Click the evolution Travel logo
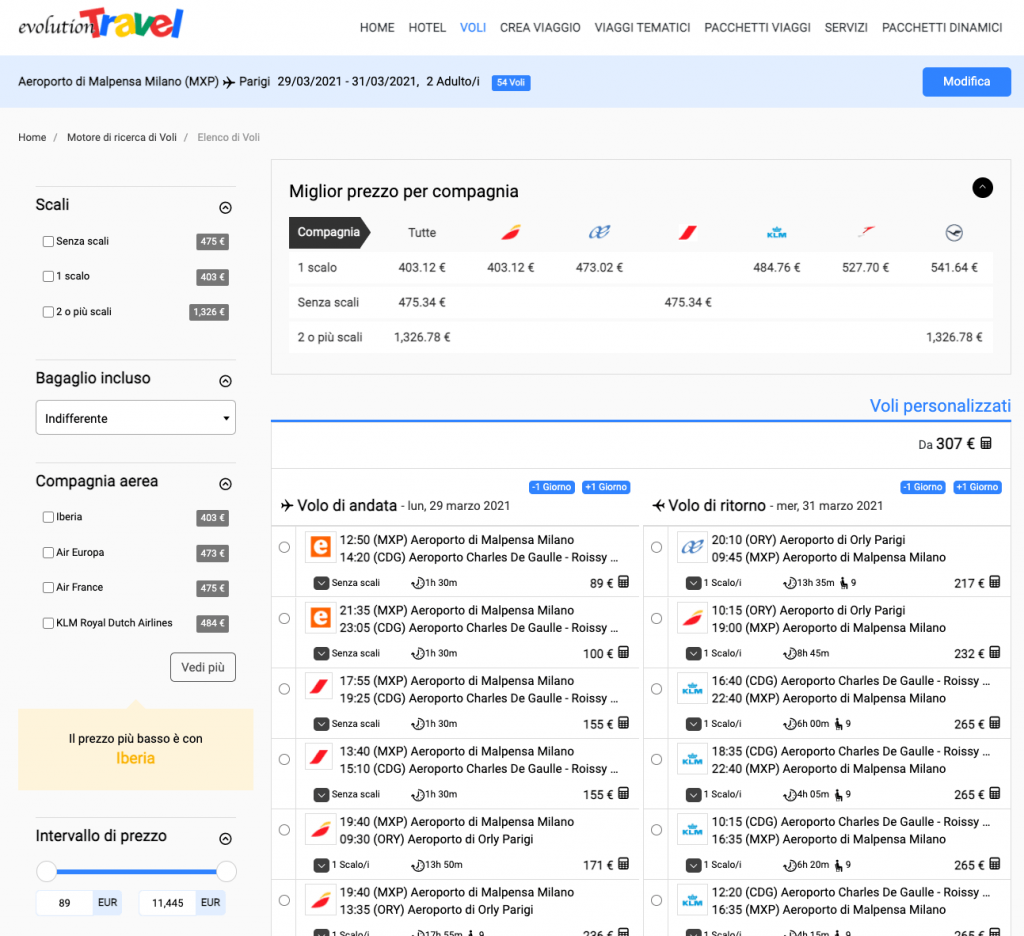1024x936 pixels. click(101, 24)
